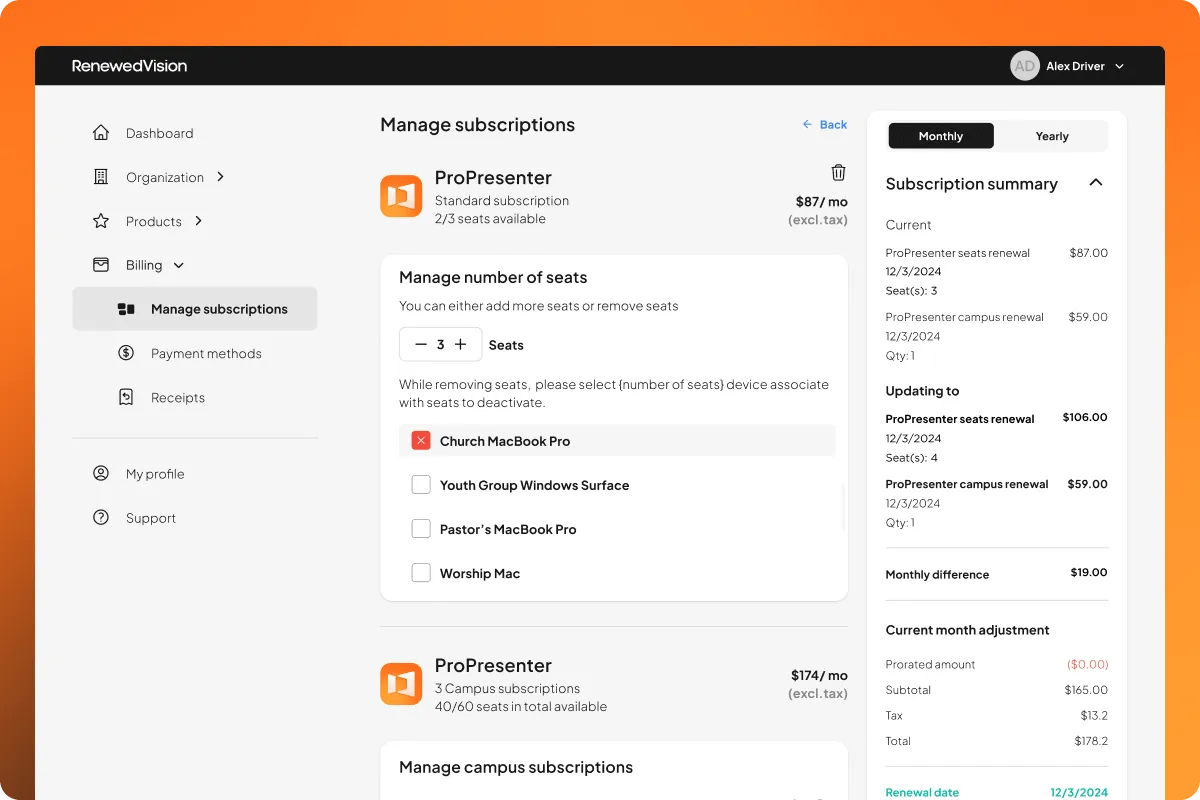Click the Organization building icon
The width and height of the screenshot is (1200, 800).
[x=100, y=176]
